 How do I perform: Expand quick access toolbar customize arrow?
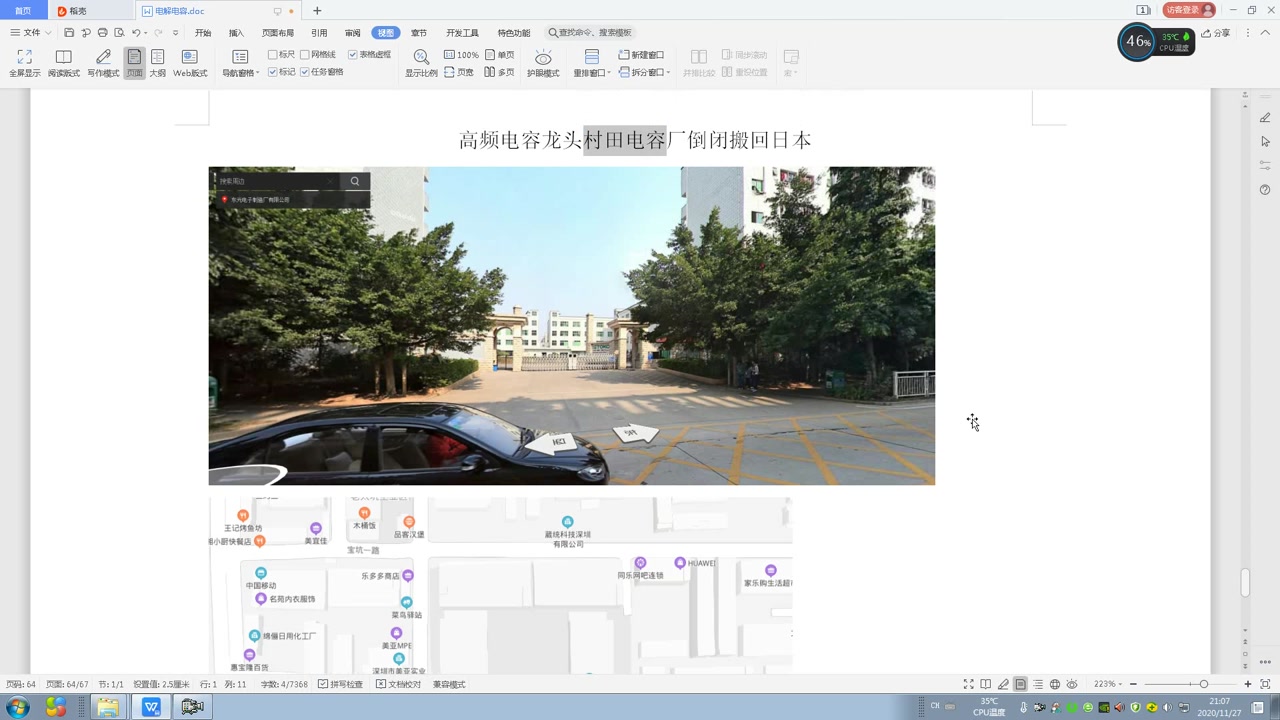coord(175,33)
